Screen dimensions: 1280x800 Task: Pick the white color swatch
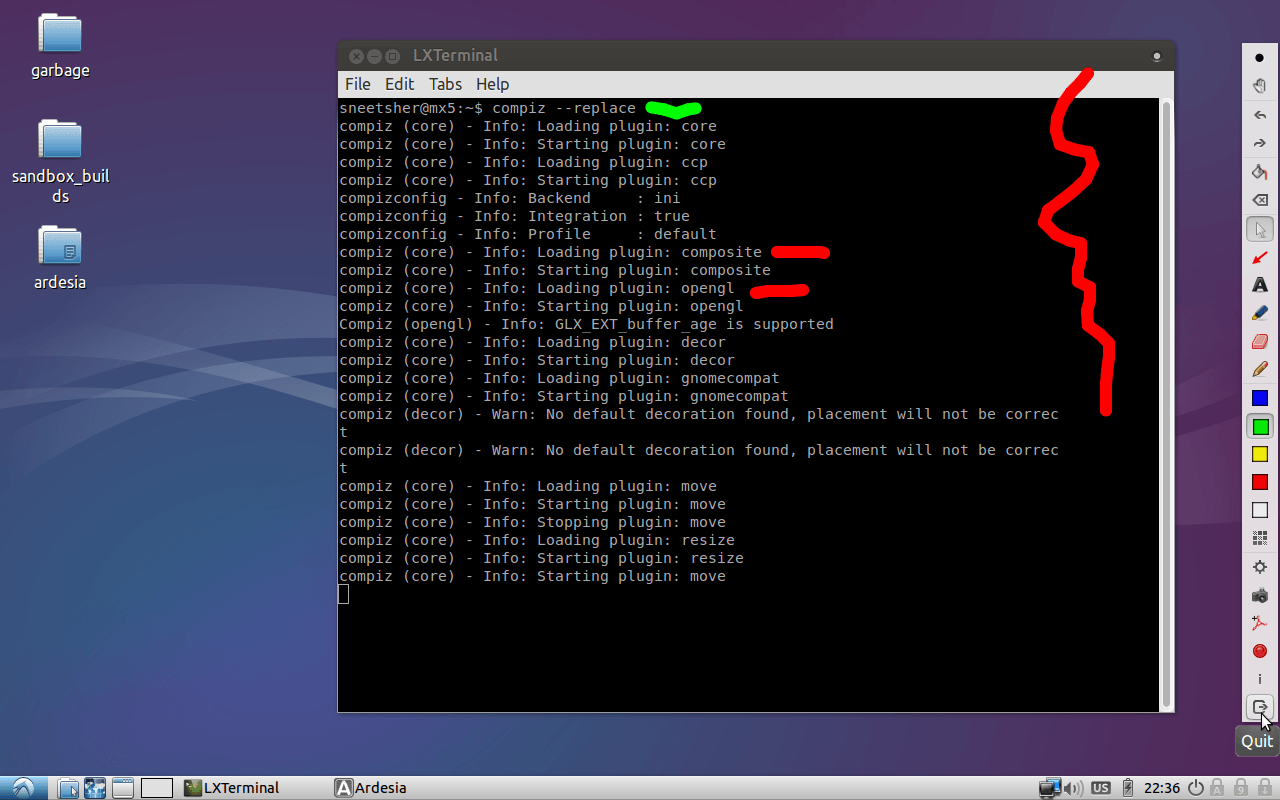coord(1260,510)
